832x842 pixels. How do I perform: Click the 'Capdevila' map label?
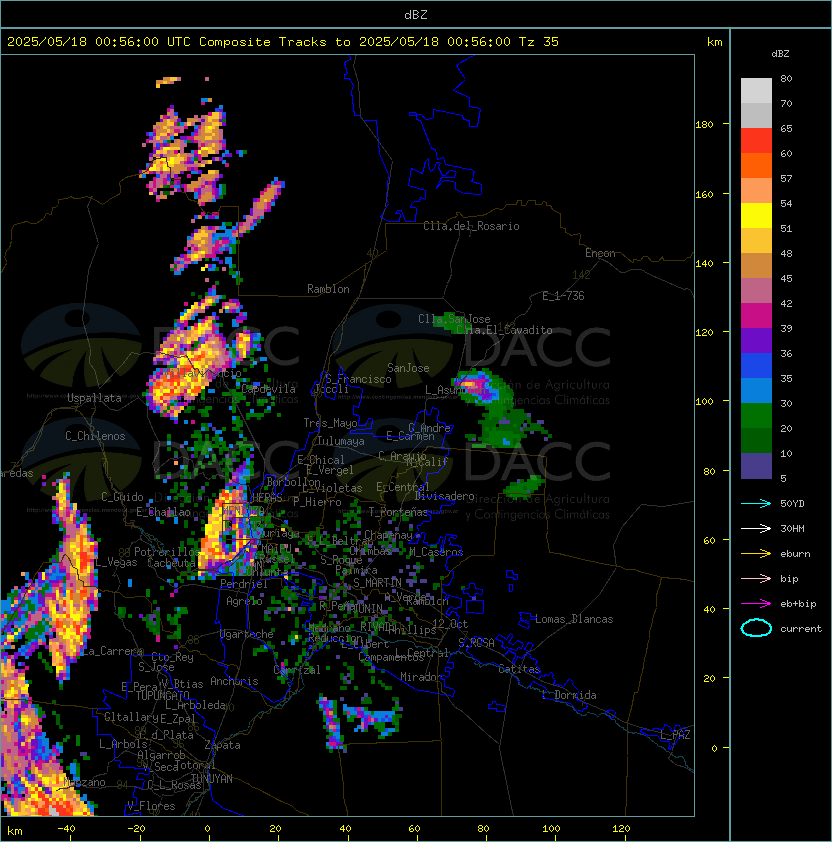click(x=269, y=389)
